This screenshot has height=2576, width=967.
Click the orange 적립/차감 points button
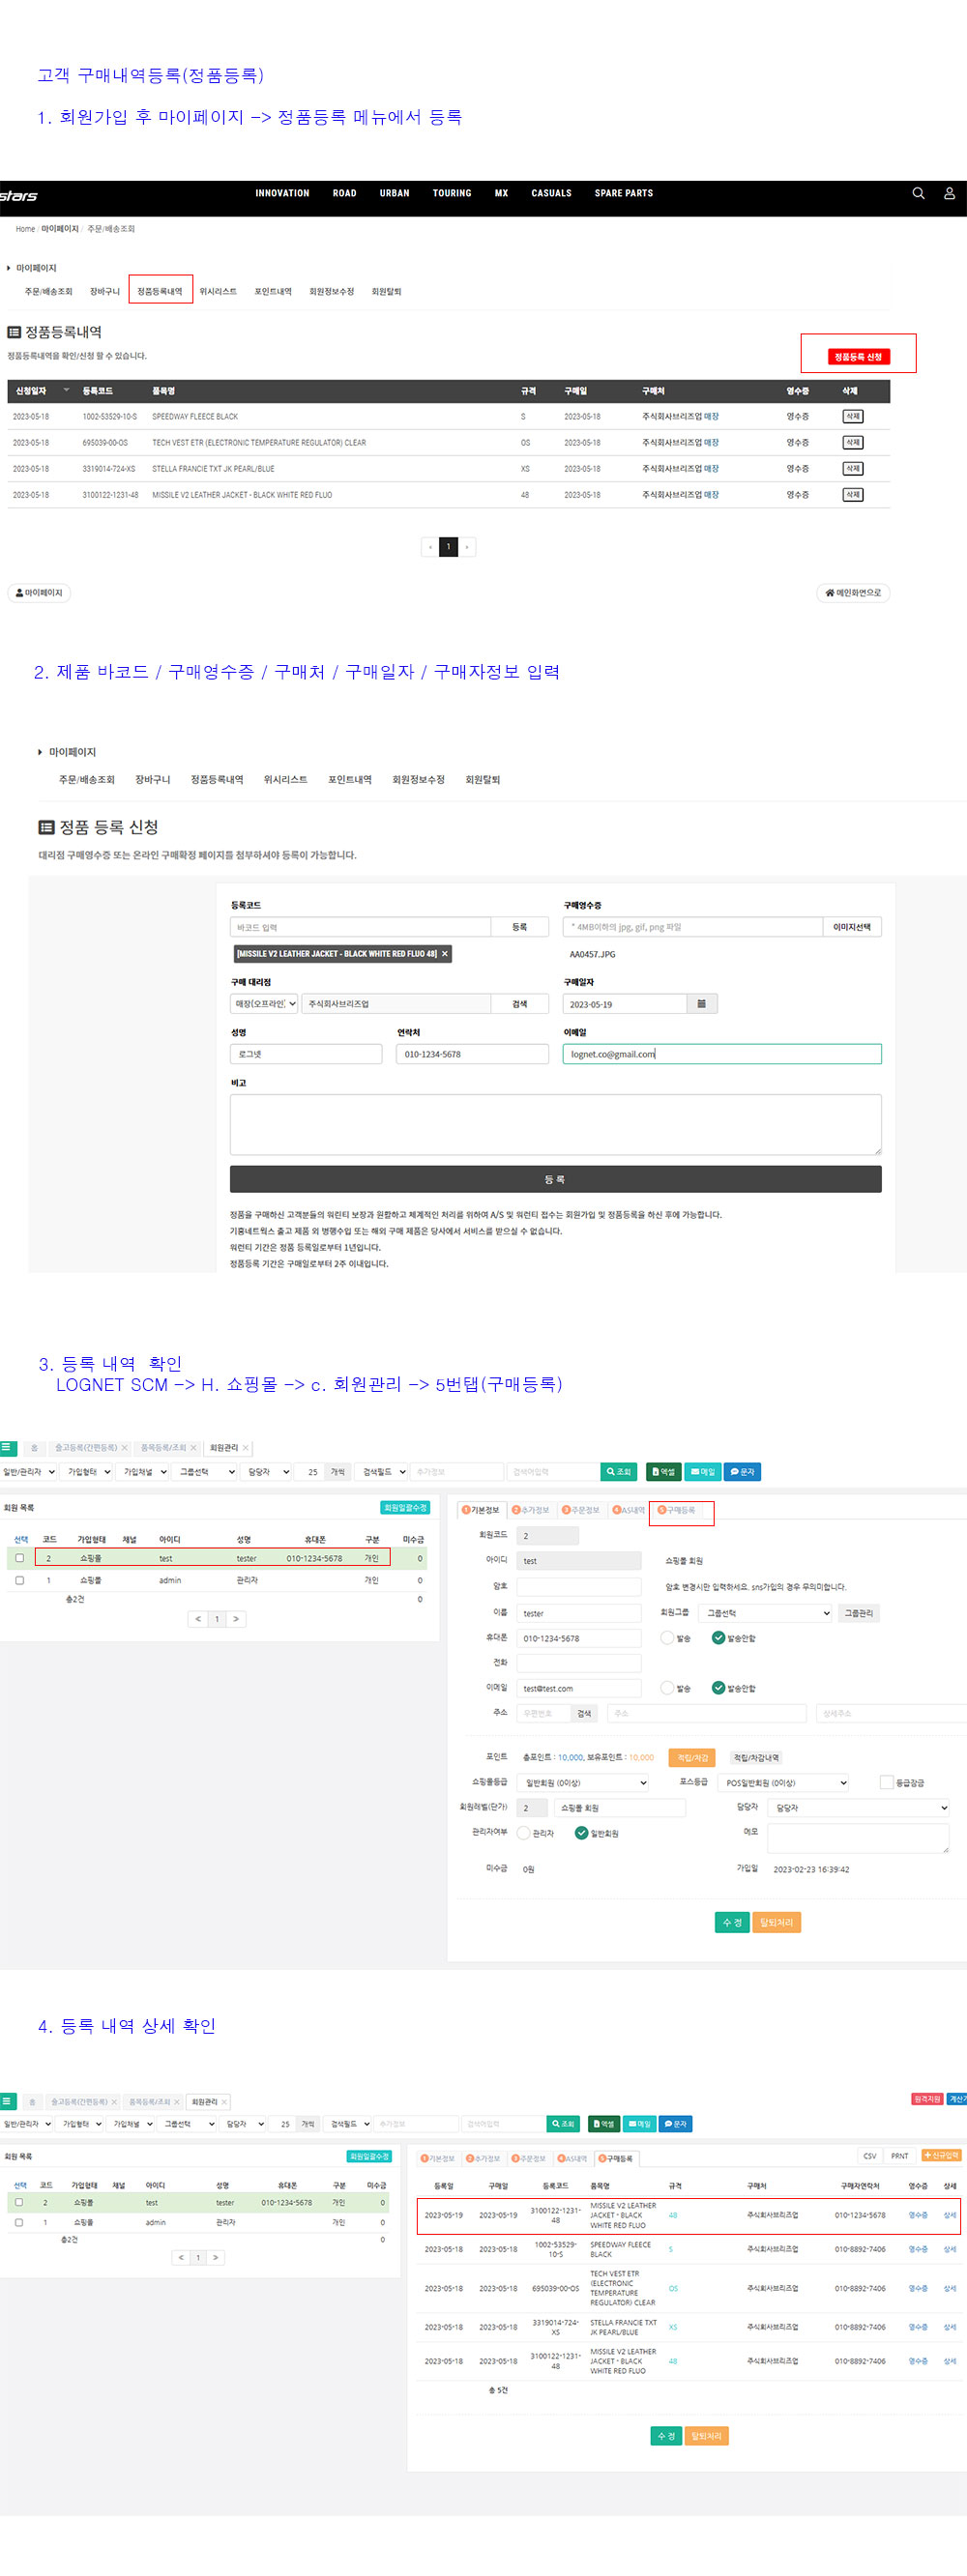click(x=692, y=1757)
